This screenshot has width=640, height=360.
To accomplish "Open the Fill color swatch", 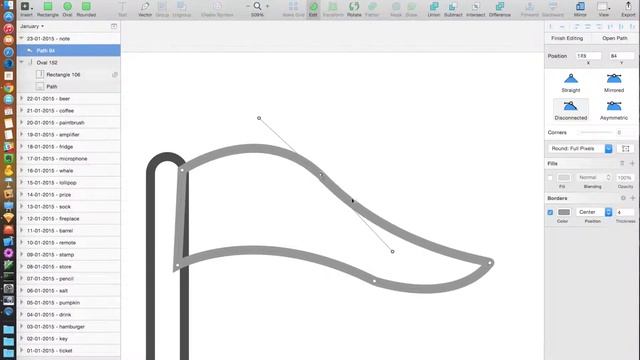I will coord(564,178).
